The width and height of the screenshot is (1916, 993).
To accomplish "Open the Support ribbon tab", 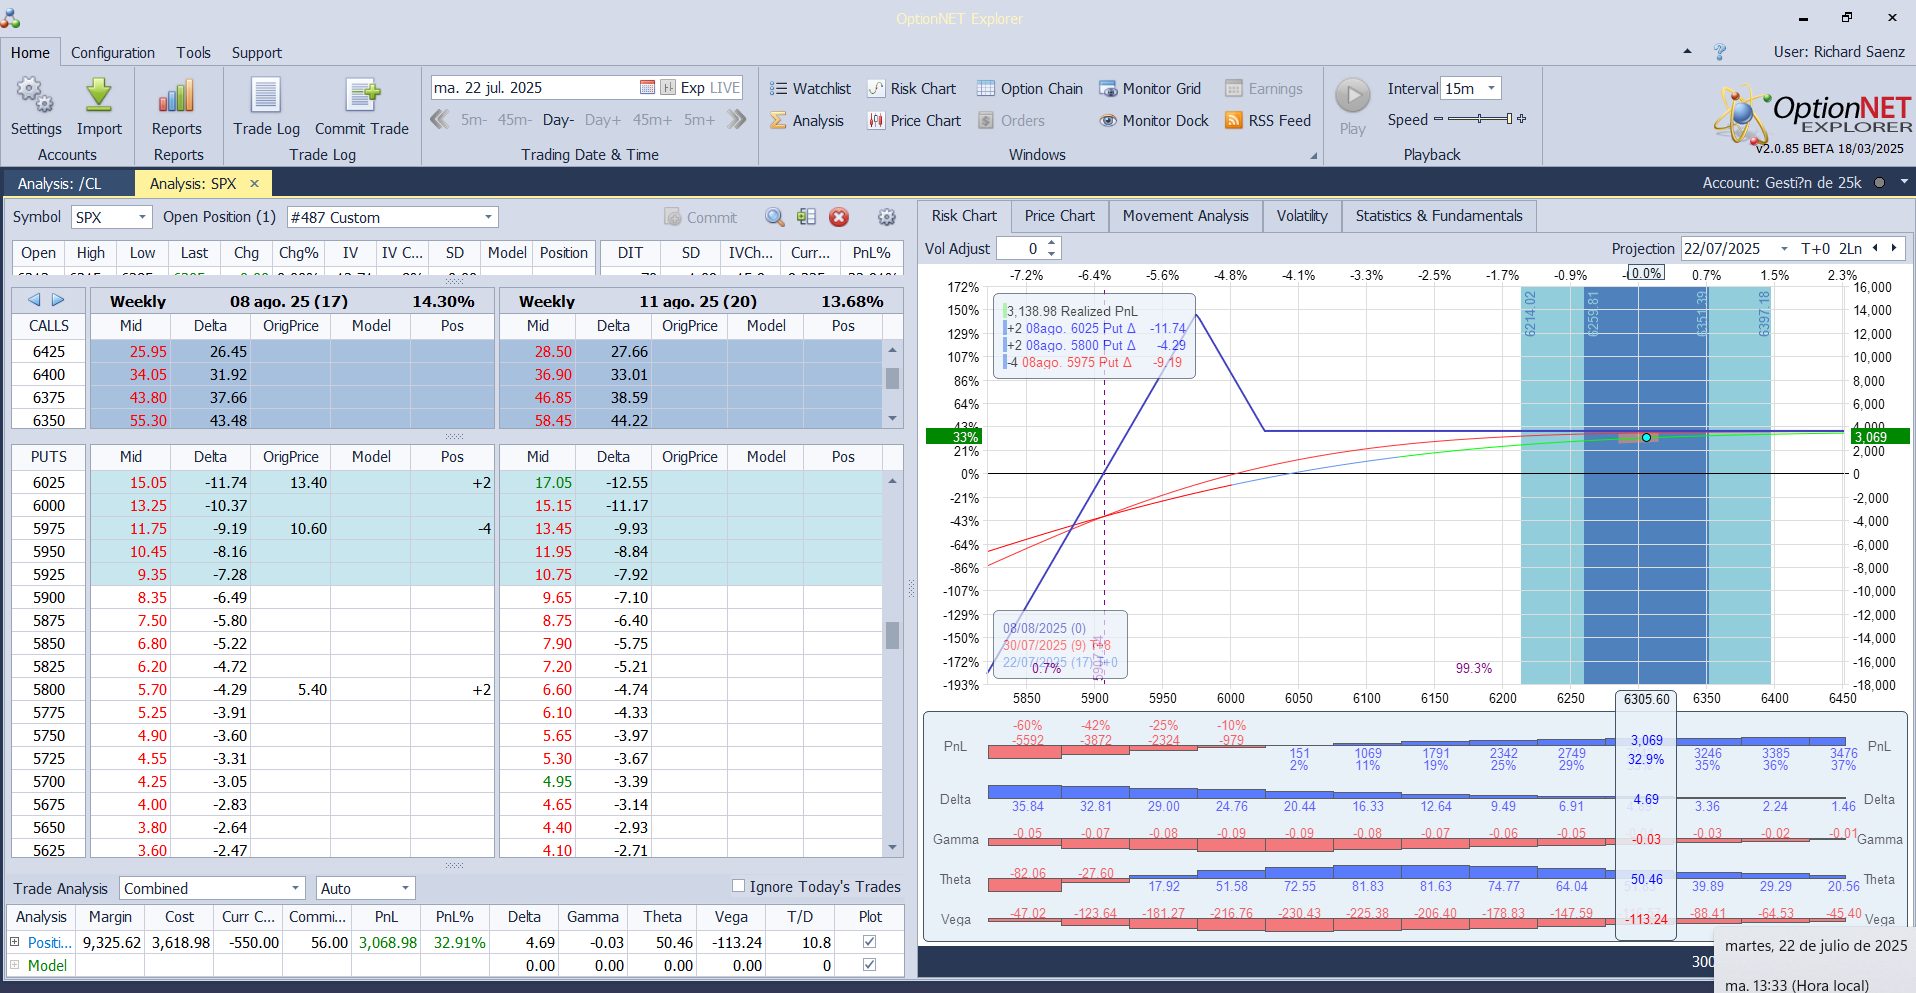I will [257, 53].
